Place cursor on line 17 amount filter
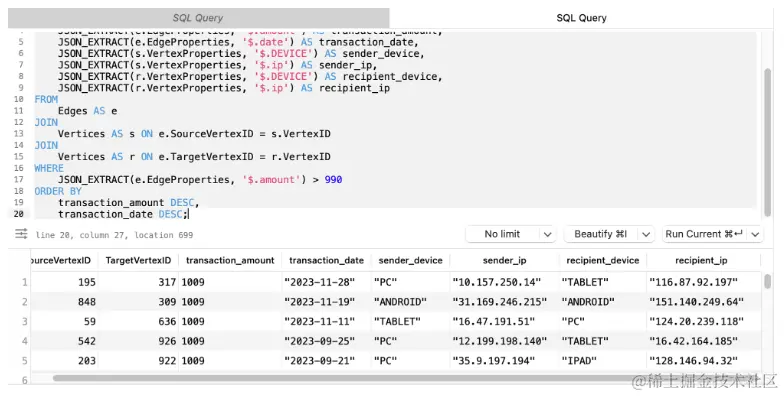This screenshot has height=396, width=784. click(x=200, y=180)
